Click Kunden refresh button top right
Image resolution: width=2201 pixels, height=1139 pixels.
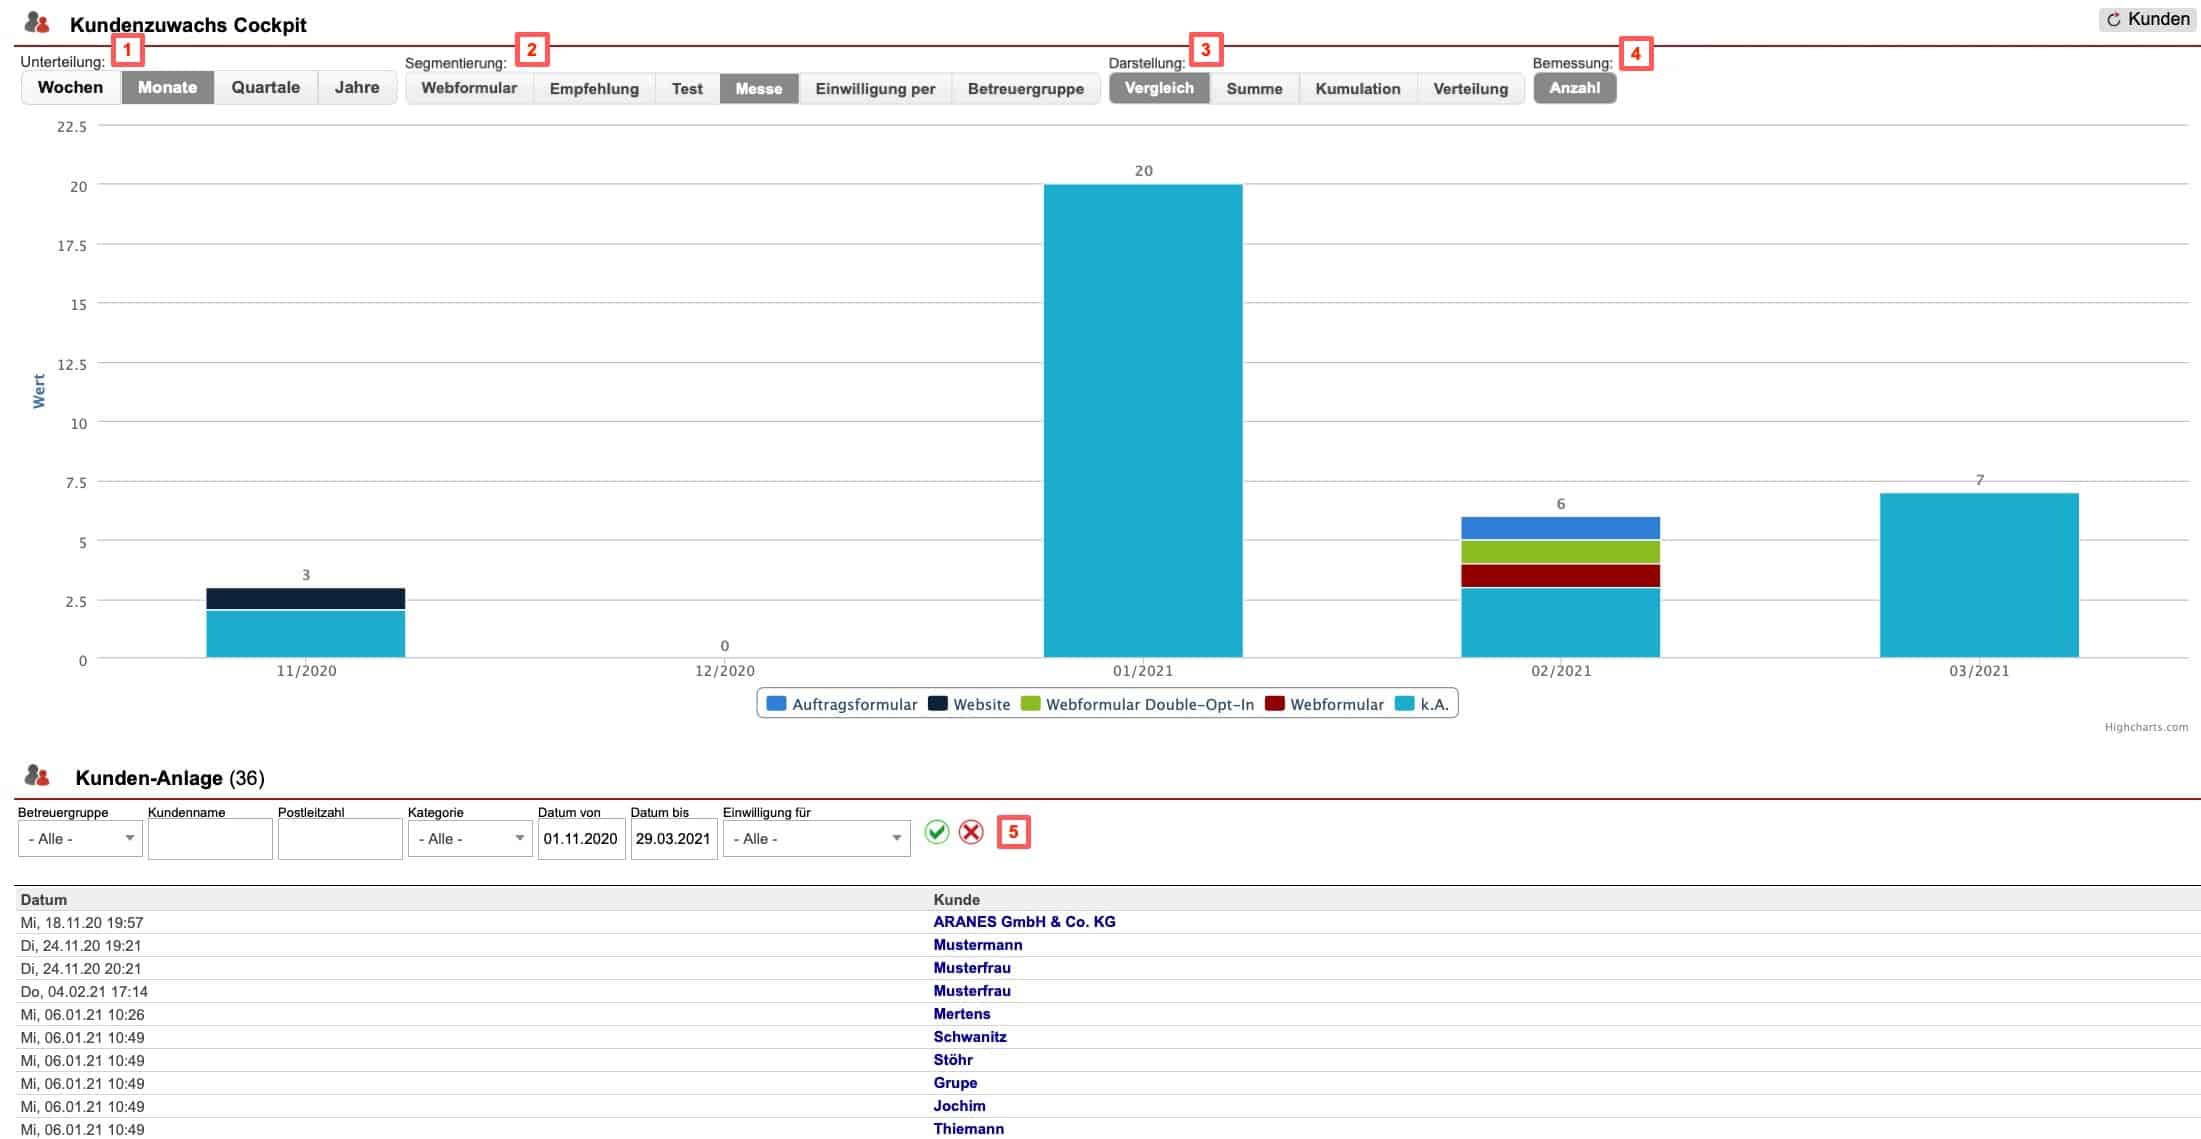click(x=2147, y=19)
